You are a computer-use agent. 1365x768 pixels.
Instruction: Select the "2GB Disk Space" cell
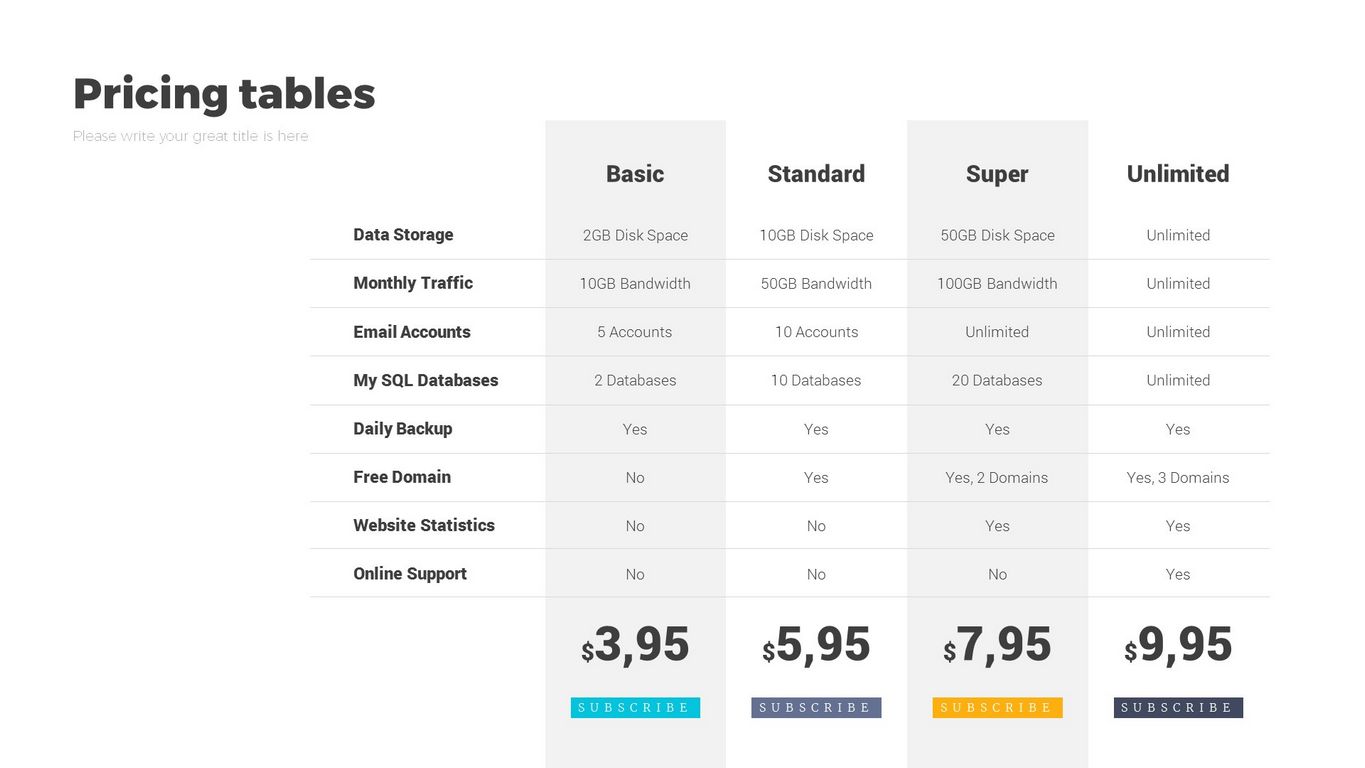coord(635,236)
